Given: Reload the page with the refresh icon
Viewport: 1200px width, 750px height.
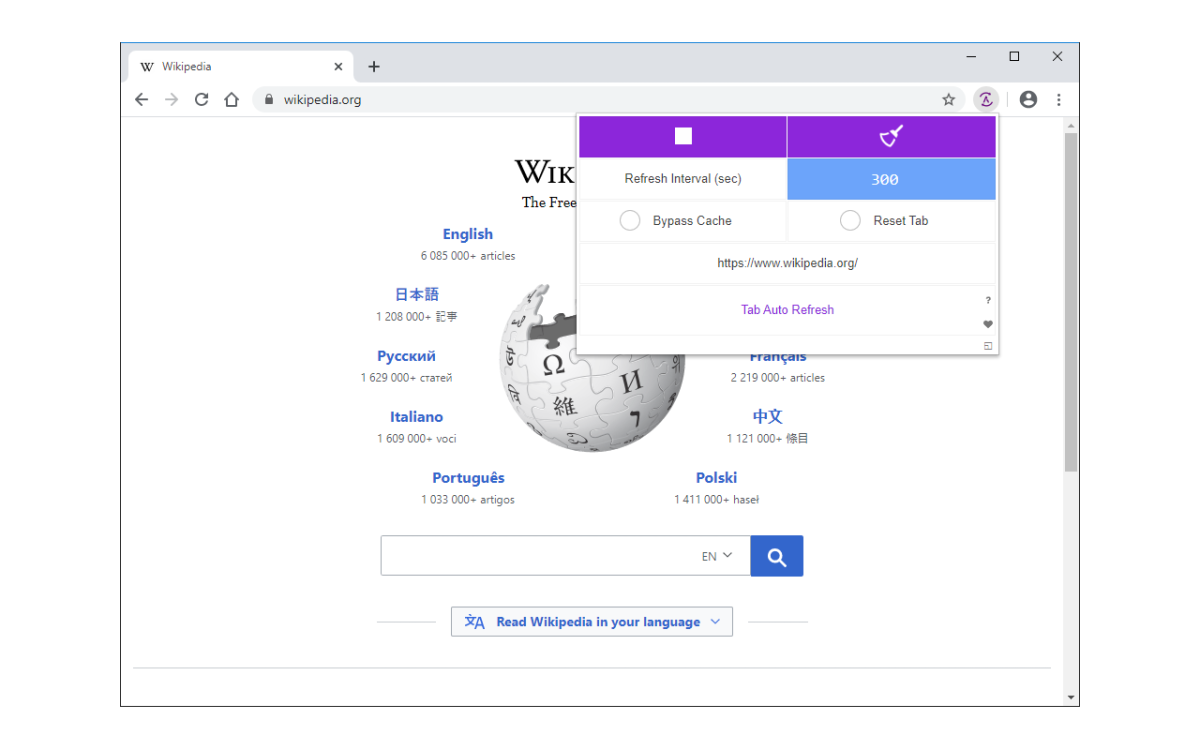Looking at the screenshot, I should pos(201,99).
